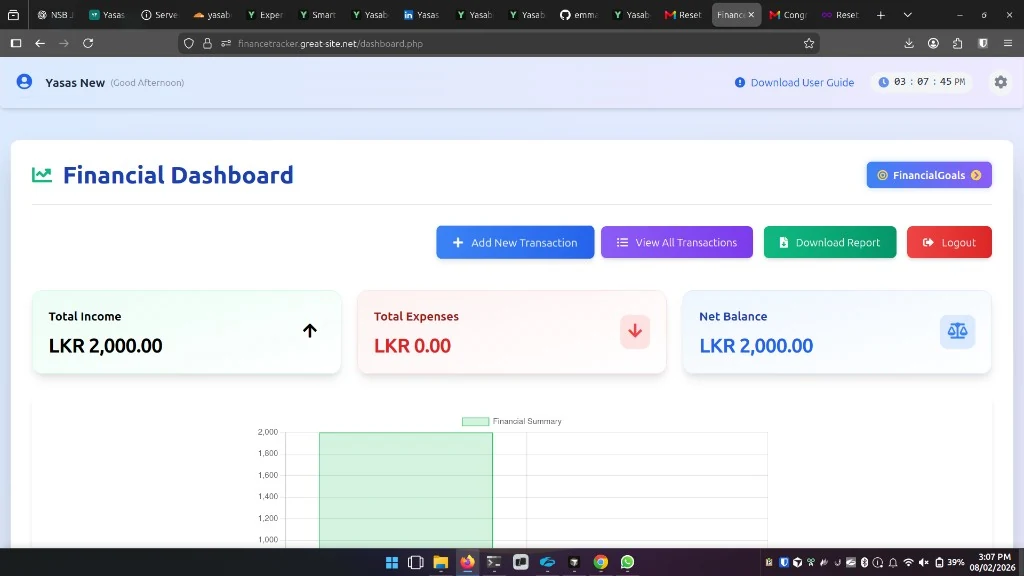Click the Yasas New username text
The width and height of the screenshot is (1024, 576).
[75, 82]
